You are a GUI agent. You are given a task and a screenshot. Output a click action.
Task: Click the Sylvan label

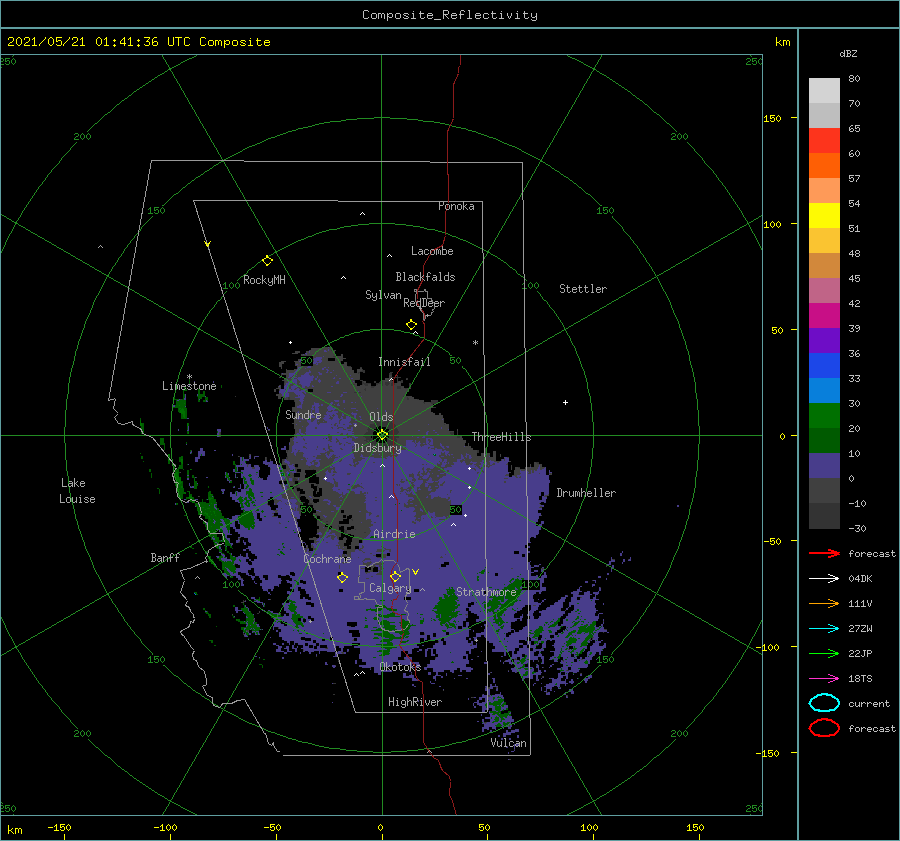tap(383, 295)
